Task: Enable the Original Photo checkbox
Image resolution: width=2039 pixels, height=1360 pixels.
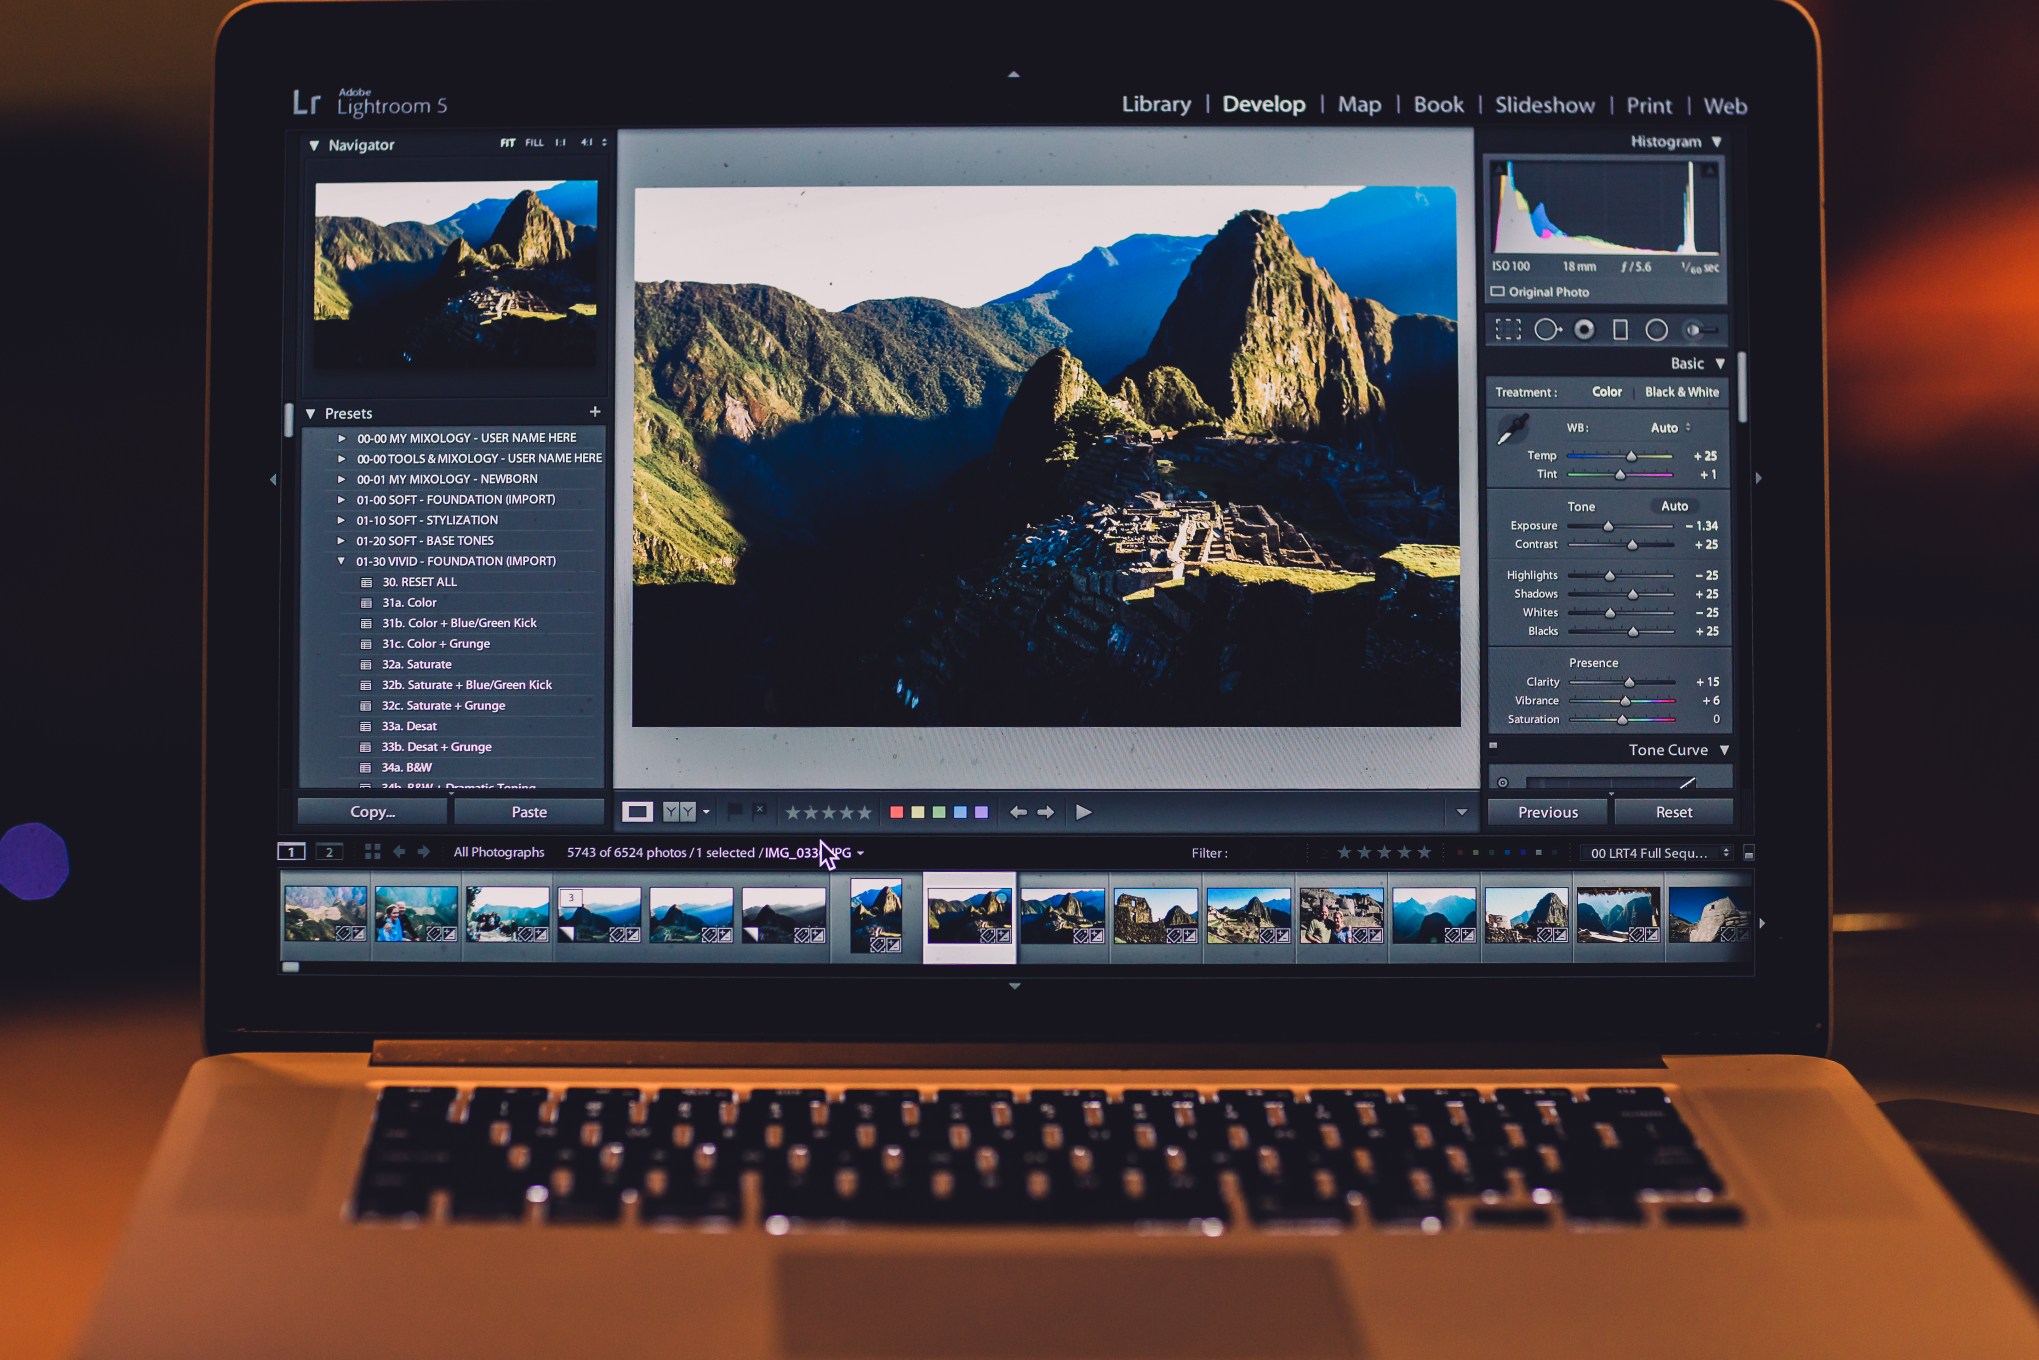Action: (x=1498, y=292)
